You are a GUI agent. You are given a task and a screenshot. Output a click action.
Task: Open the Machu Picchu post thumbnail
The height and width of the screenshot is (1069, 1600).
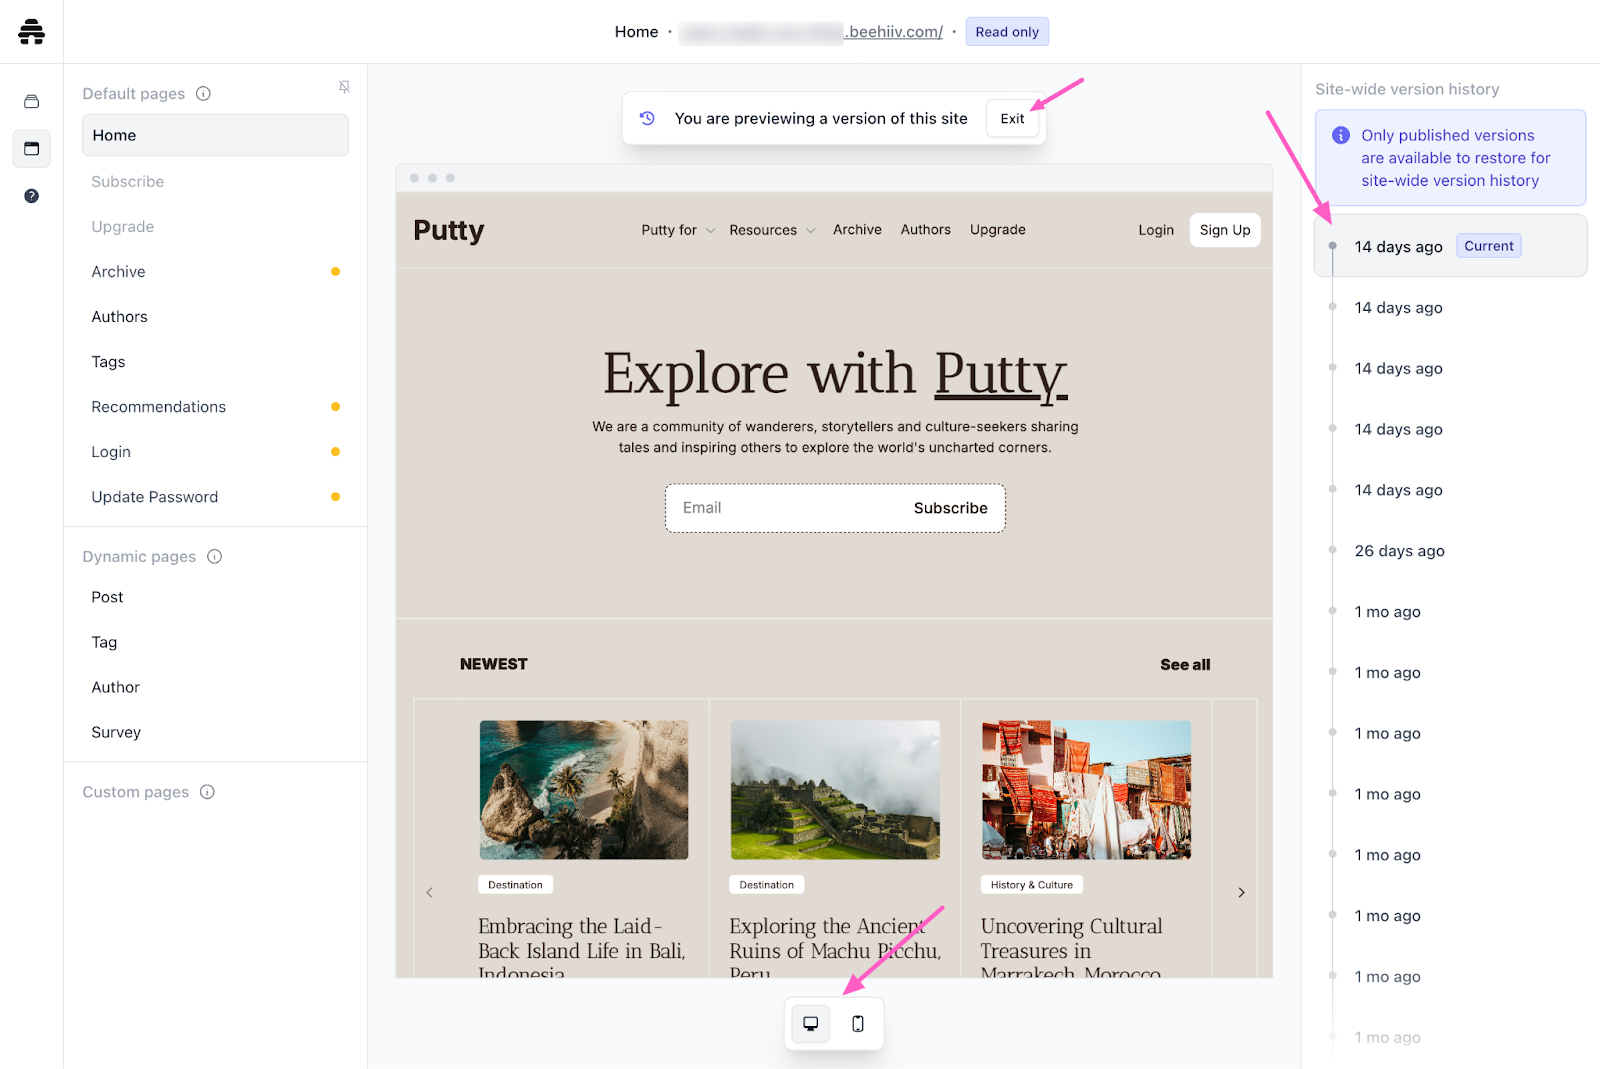pos(835,789)
